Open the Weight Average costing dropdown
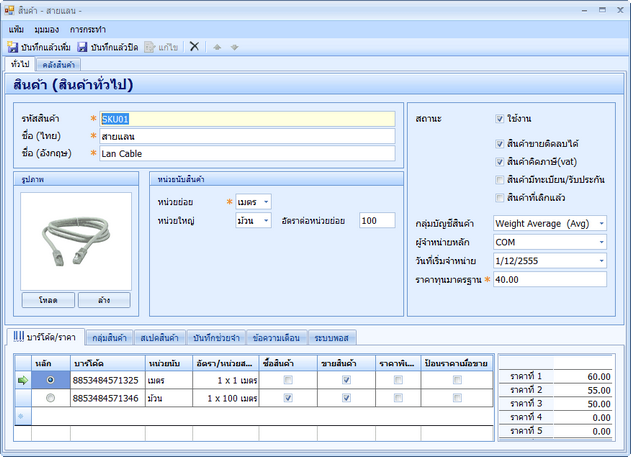This screenshot has width=631, height=457. tap(600, 223)
